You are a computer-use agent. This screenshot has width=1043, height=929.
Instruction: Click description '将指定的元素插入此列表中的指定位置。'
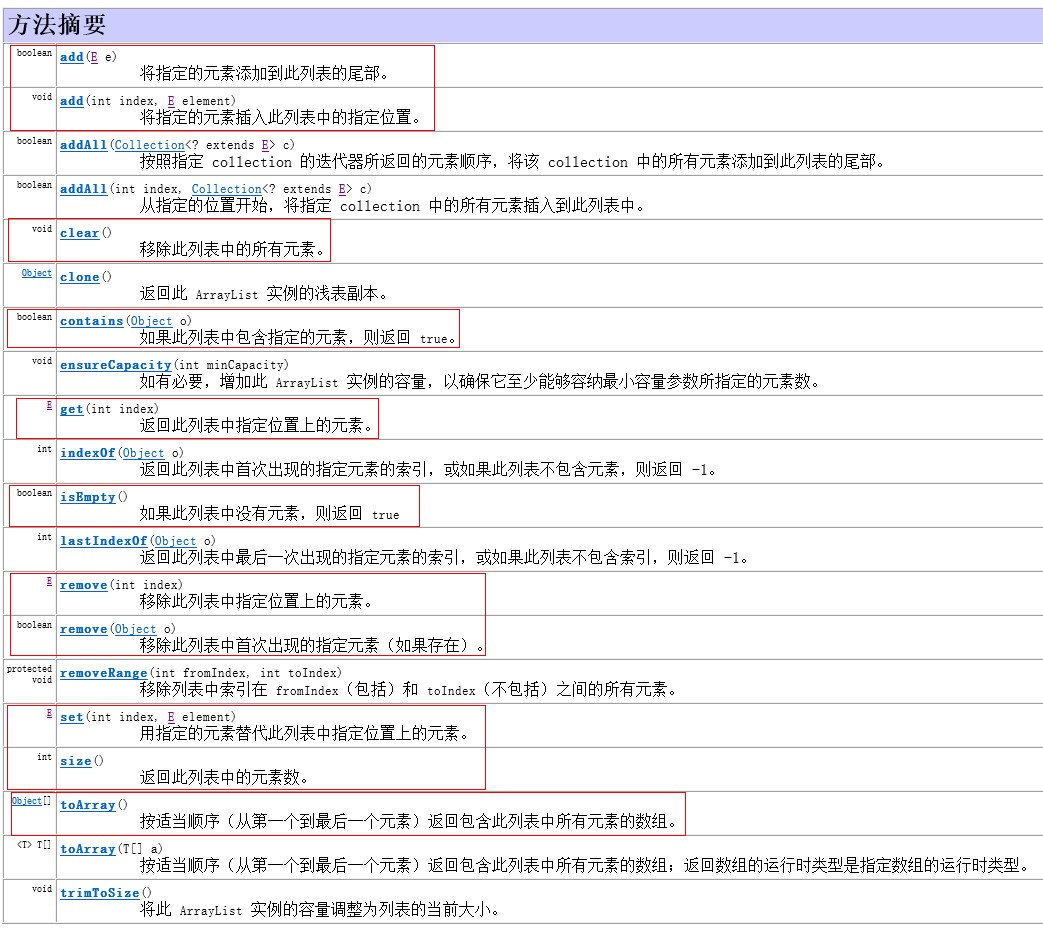[280, 118]
